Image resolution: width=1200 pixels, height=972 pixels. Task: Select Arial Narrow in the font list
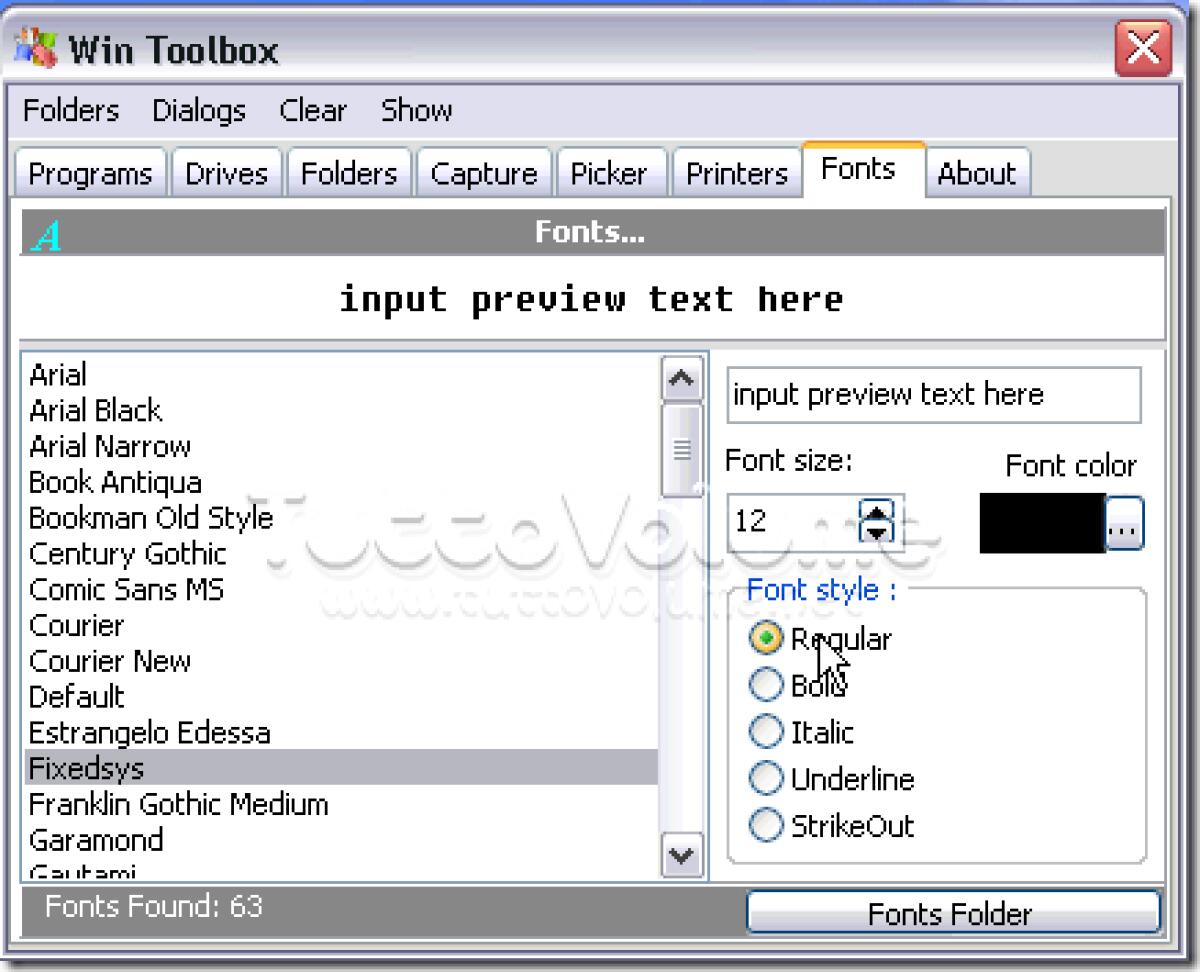(x=340, y=446)
